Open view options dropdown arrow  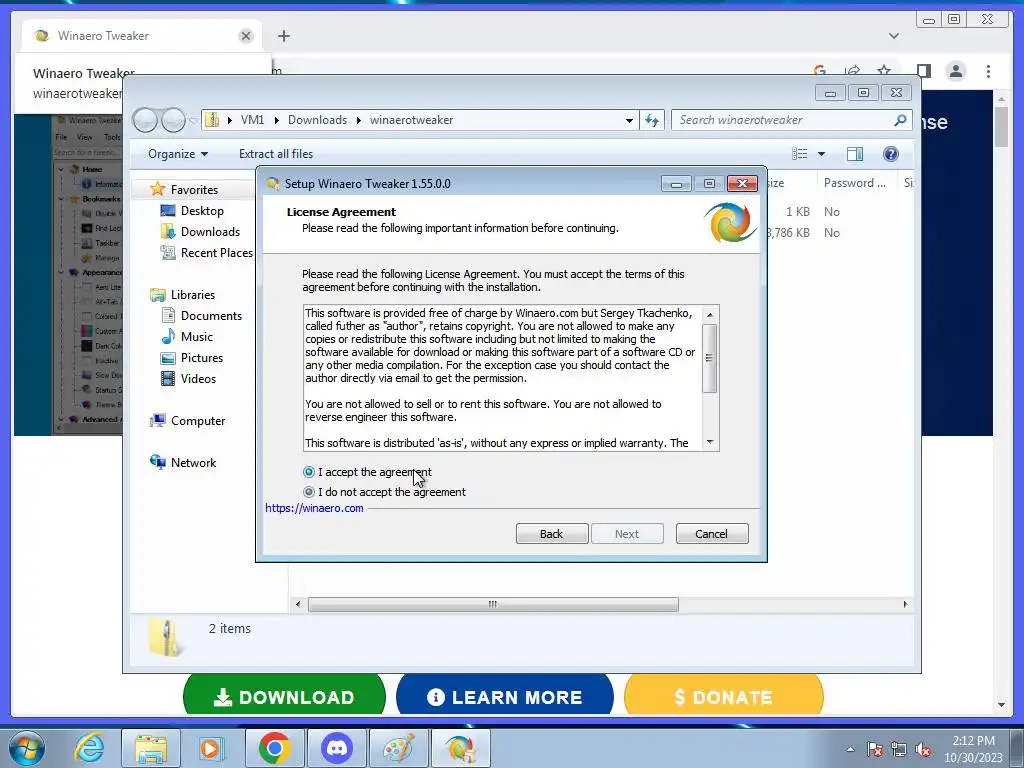(822, 153)
